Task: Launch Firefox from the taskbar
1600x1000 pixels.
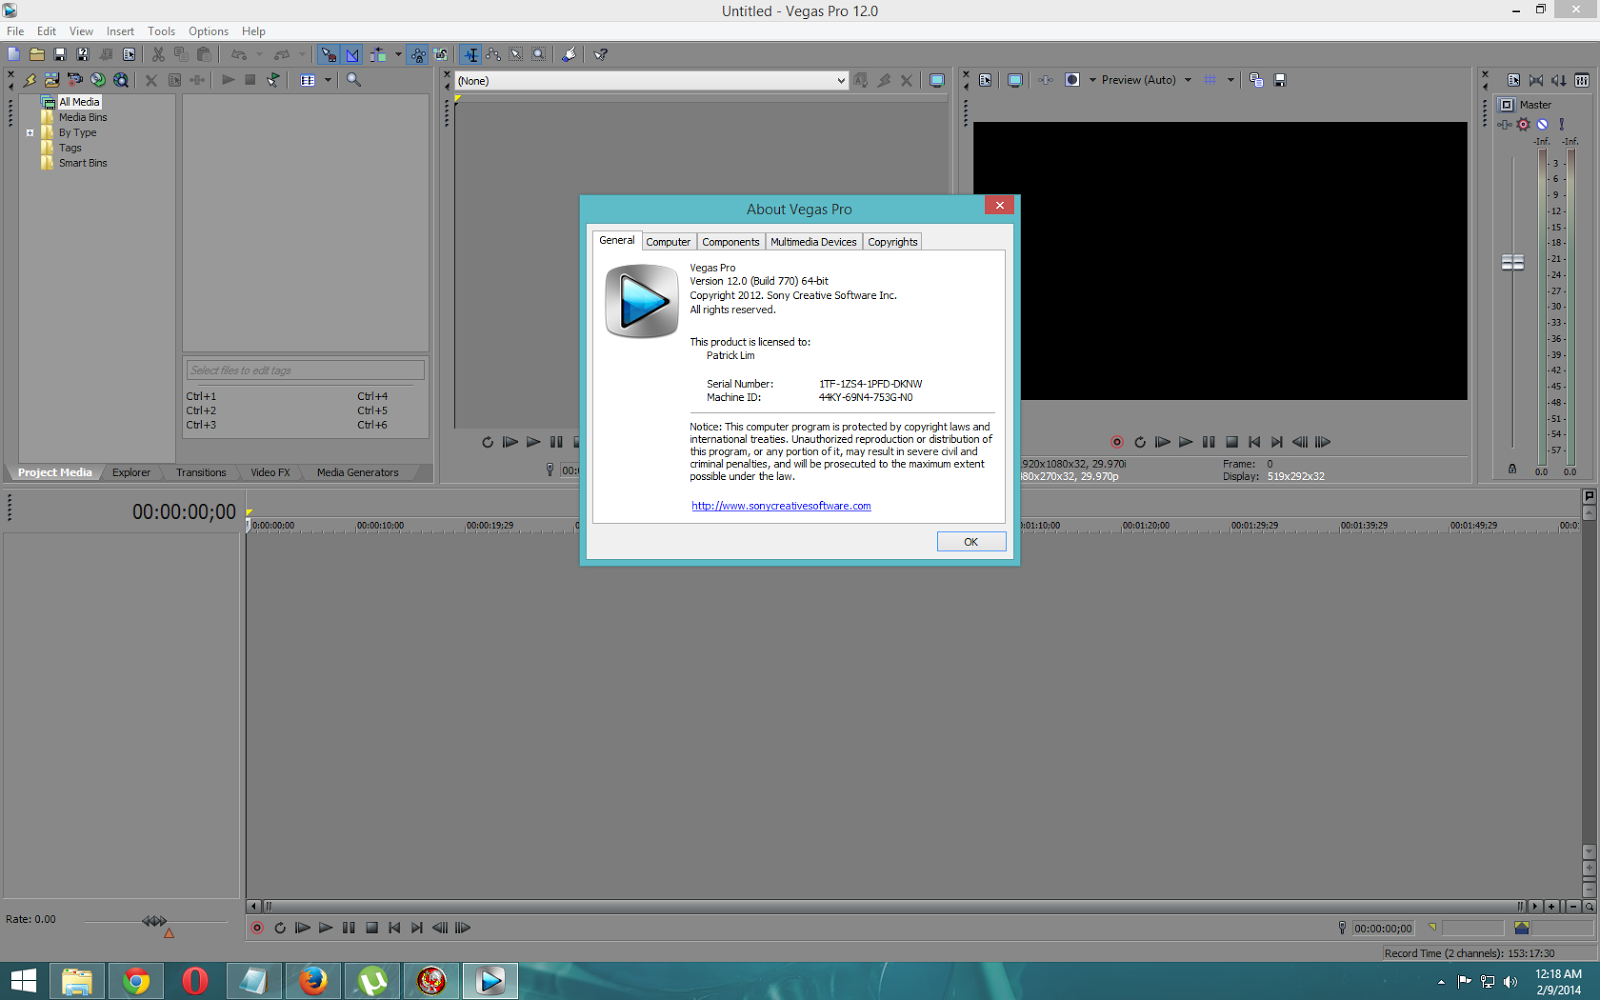Action: [313, 981]
